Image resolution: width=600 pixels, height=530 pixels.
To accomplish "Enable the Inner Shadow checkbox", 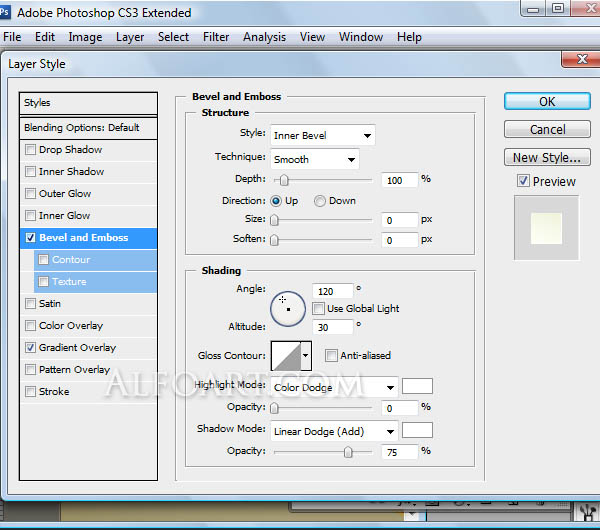I will [x=30, y=171].
